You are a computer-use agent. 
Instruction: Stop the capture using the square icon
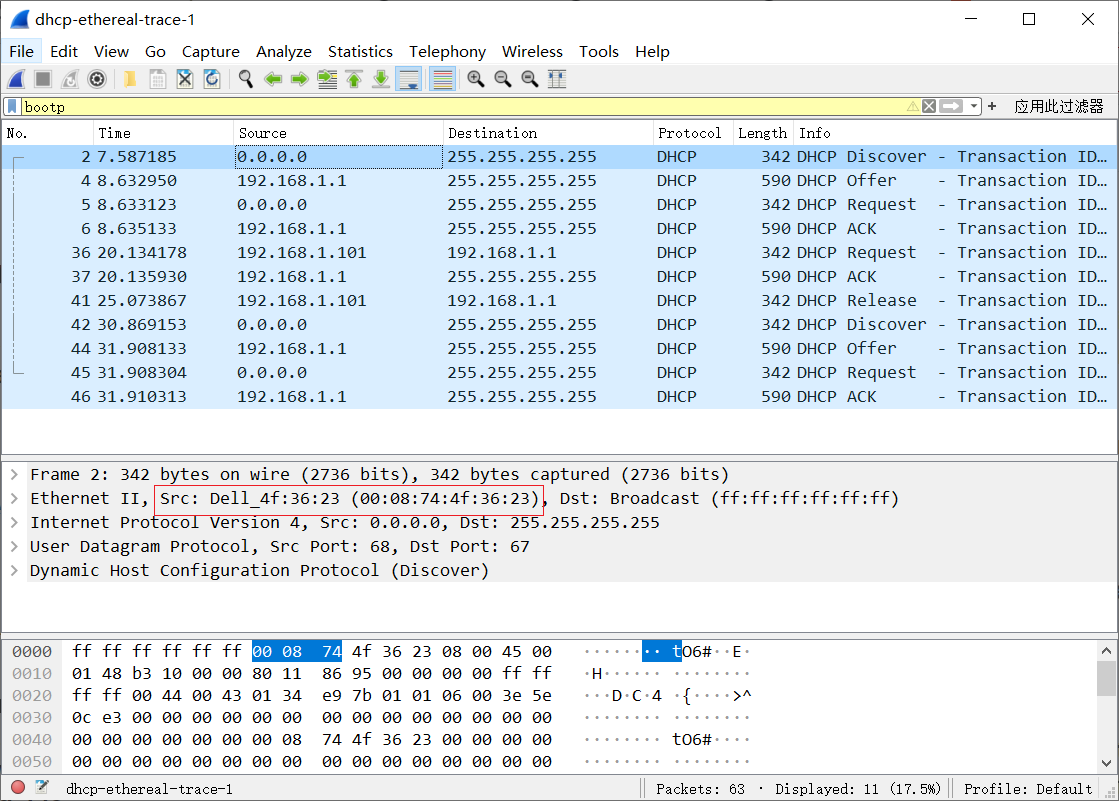(x=44, y=79)
